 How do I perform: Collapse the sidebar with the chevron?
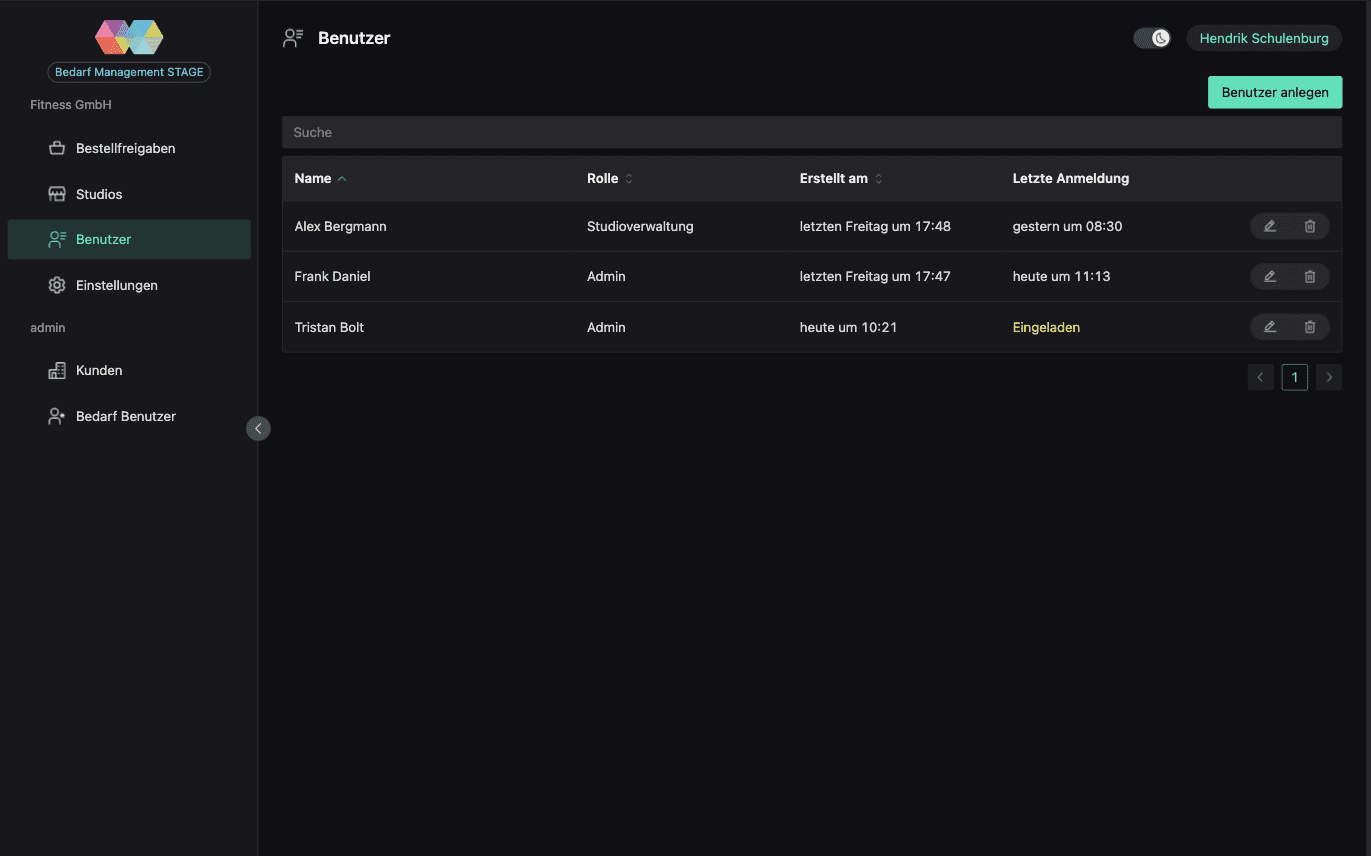[258, 428]
